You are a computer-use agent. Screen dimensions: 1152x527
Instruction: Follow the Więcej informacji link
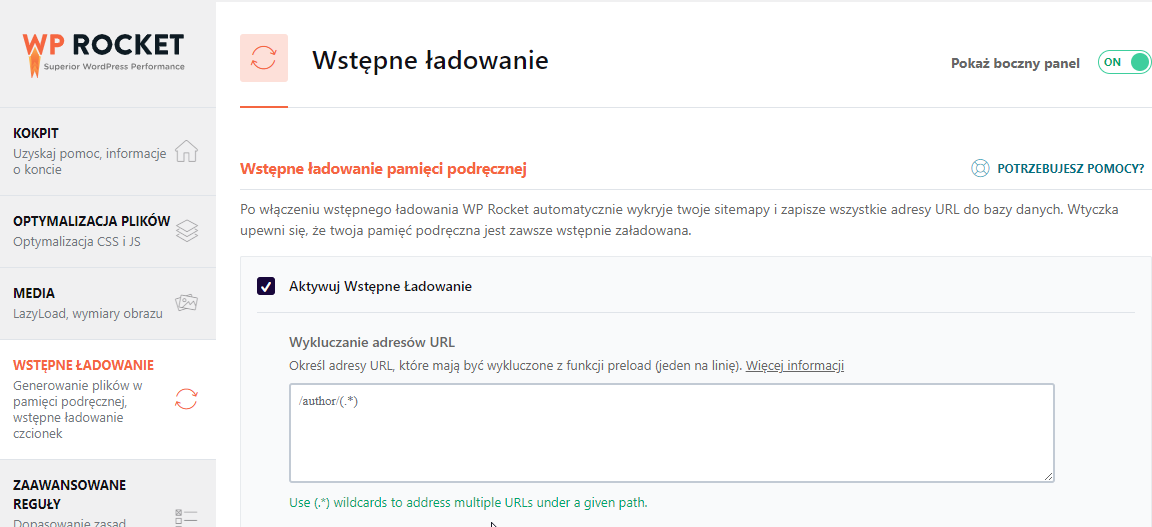[795, 365]
